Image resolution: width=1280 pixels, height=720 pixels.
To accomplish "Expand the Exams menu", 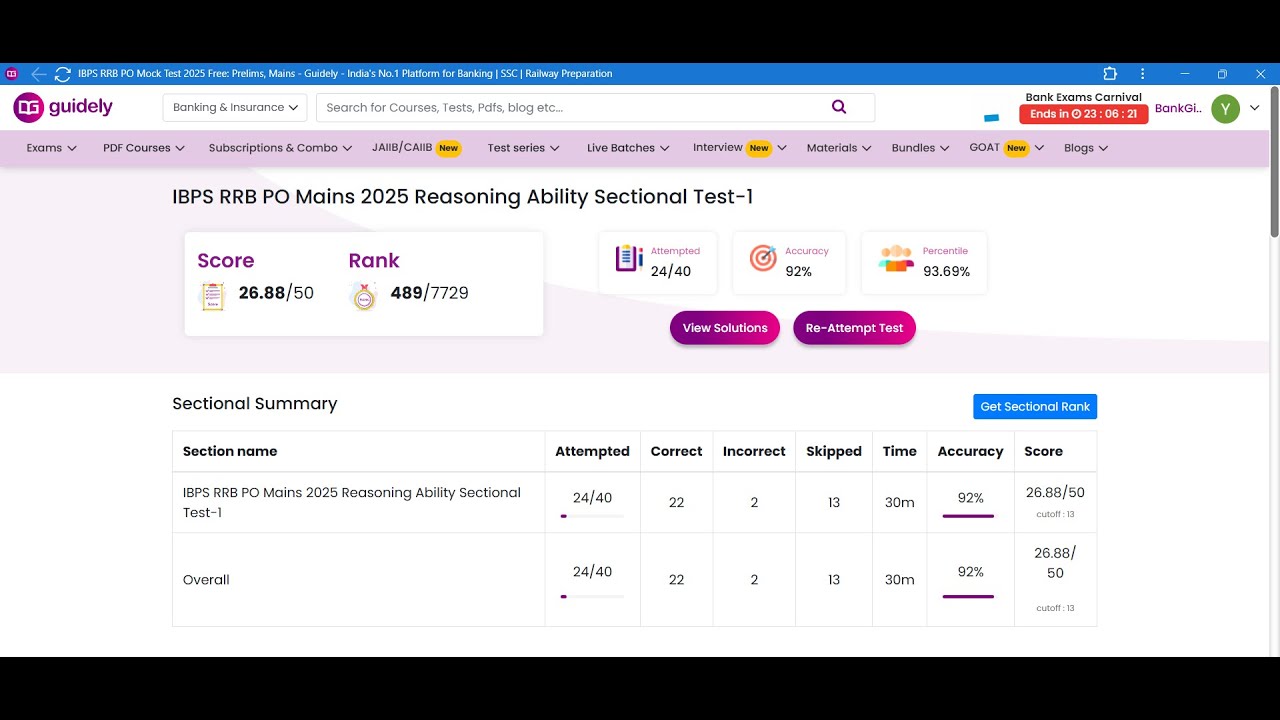I will 51,148.
